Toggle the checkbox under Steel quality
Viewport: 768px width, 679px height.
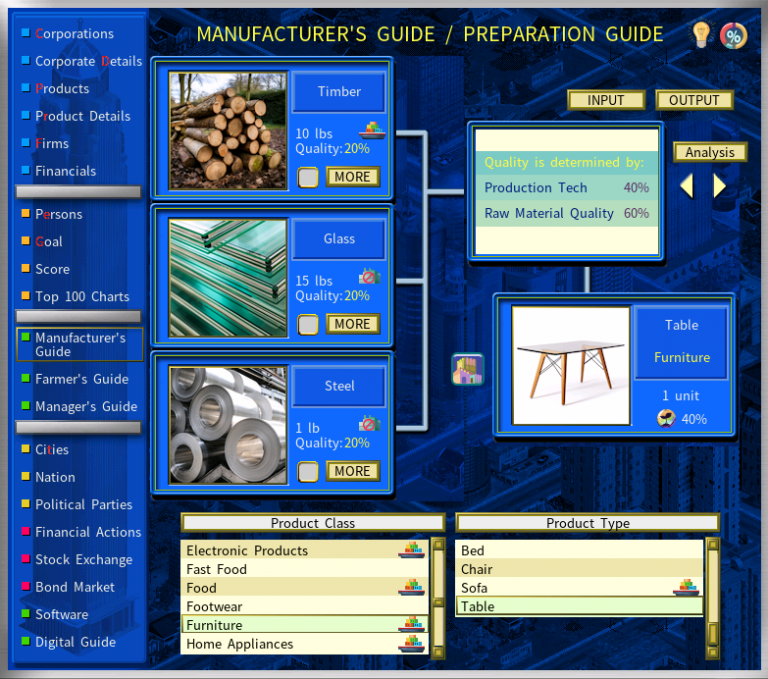click(309, 471)
